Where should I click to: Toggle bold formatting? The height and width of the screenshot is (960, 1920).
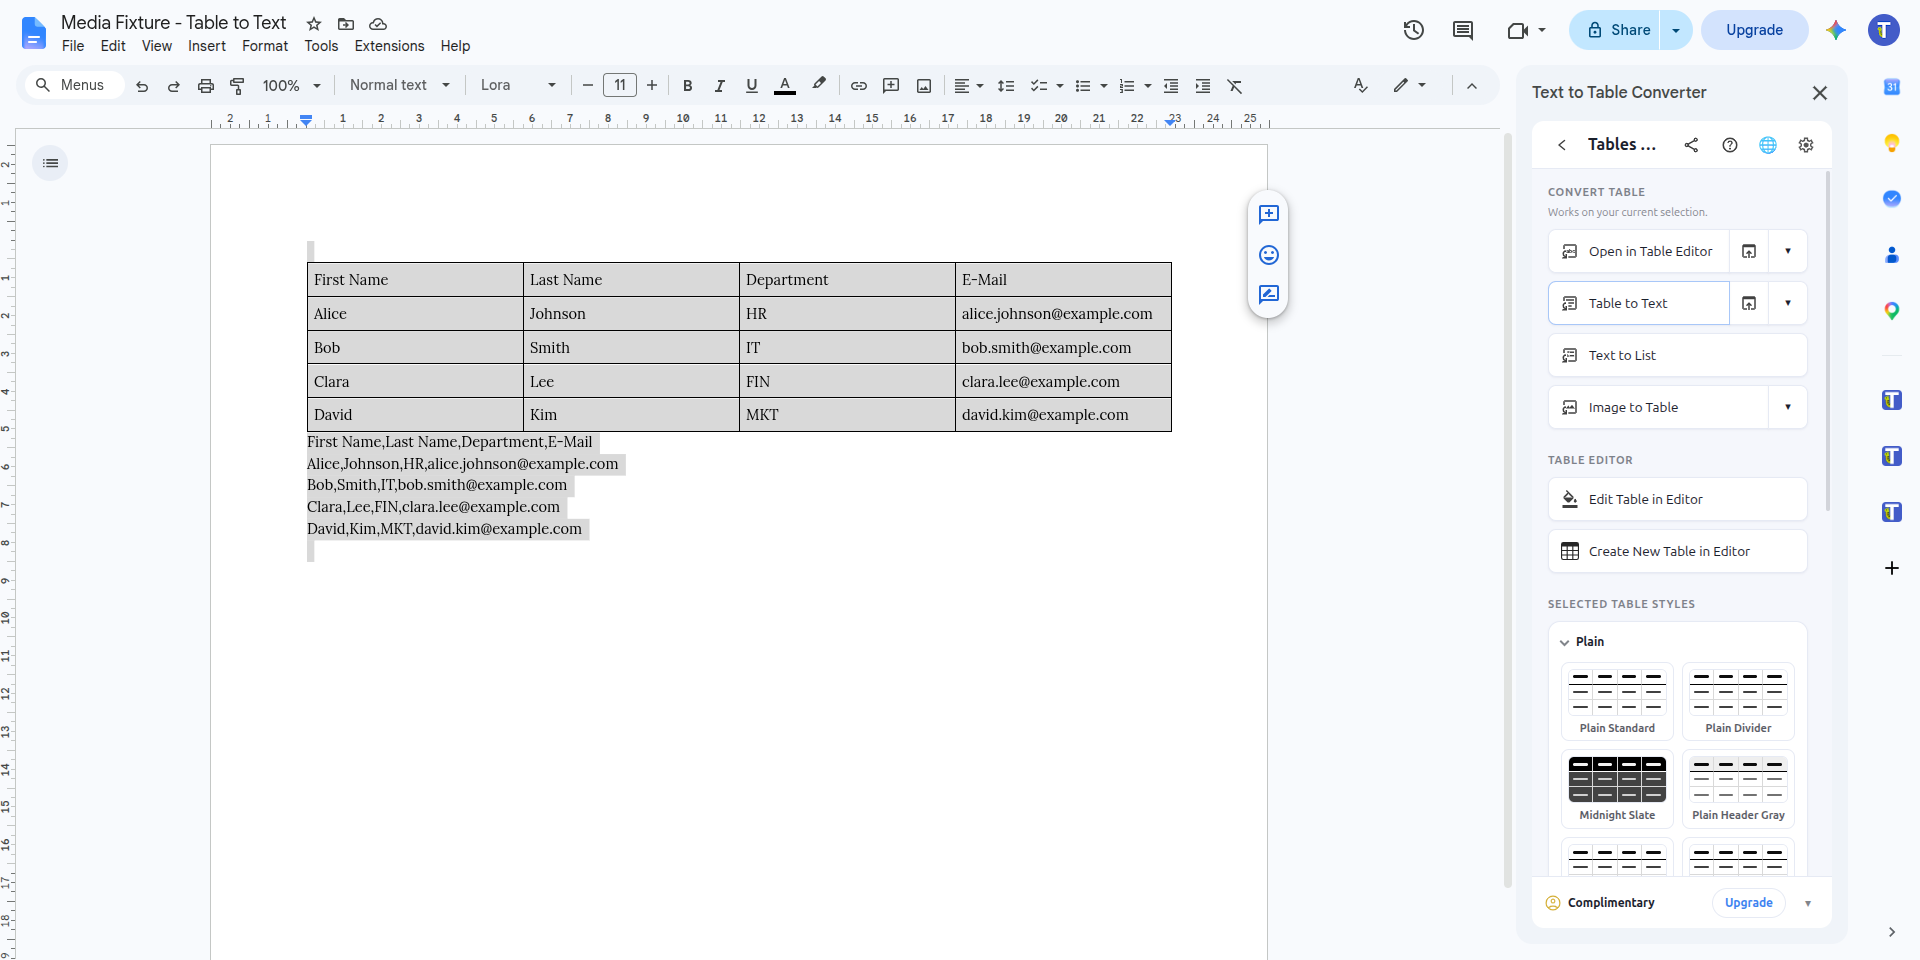[x=687, y=86]
